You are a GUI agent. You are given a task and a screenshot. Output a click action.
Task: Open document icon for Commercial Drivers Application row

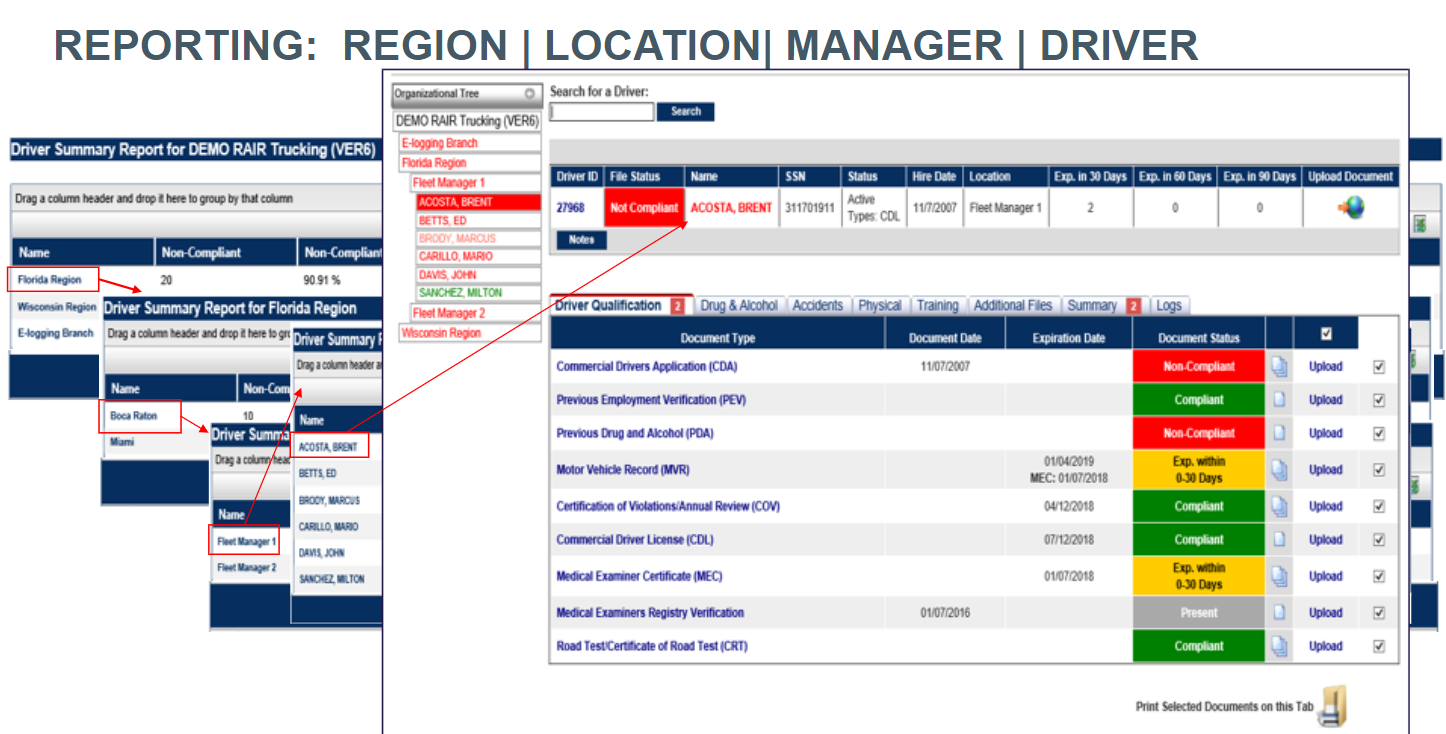1279,367
